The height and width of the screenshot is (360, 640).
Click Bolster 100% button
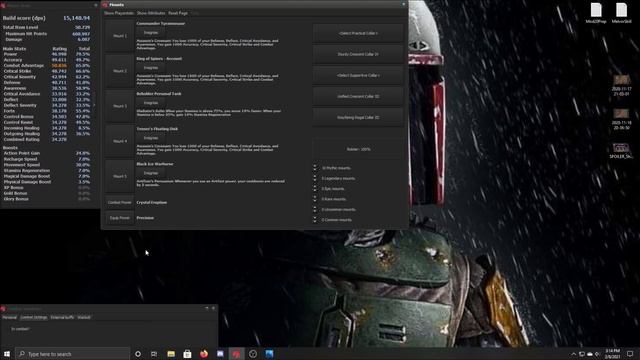pyautogui.click(x=358, y=149)
